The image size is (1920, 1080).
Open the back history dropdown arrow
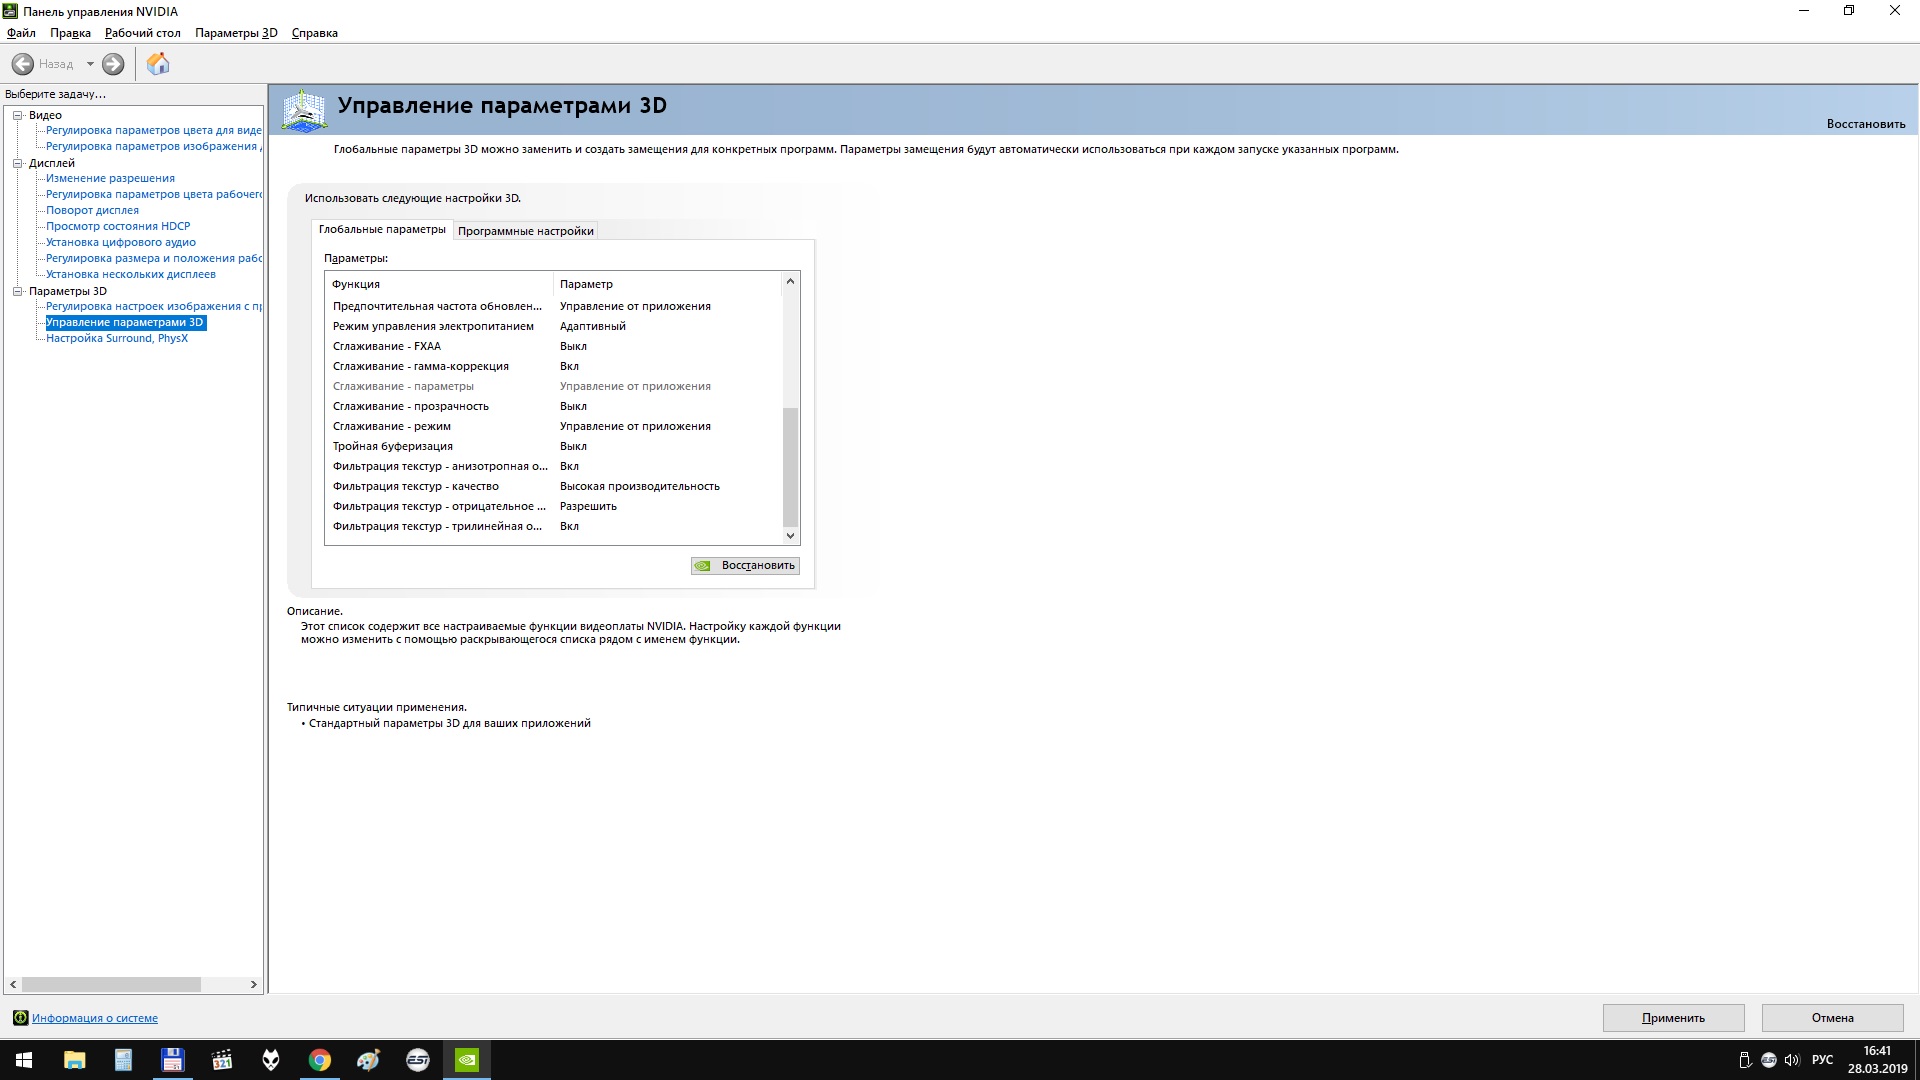90,64
